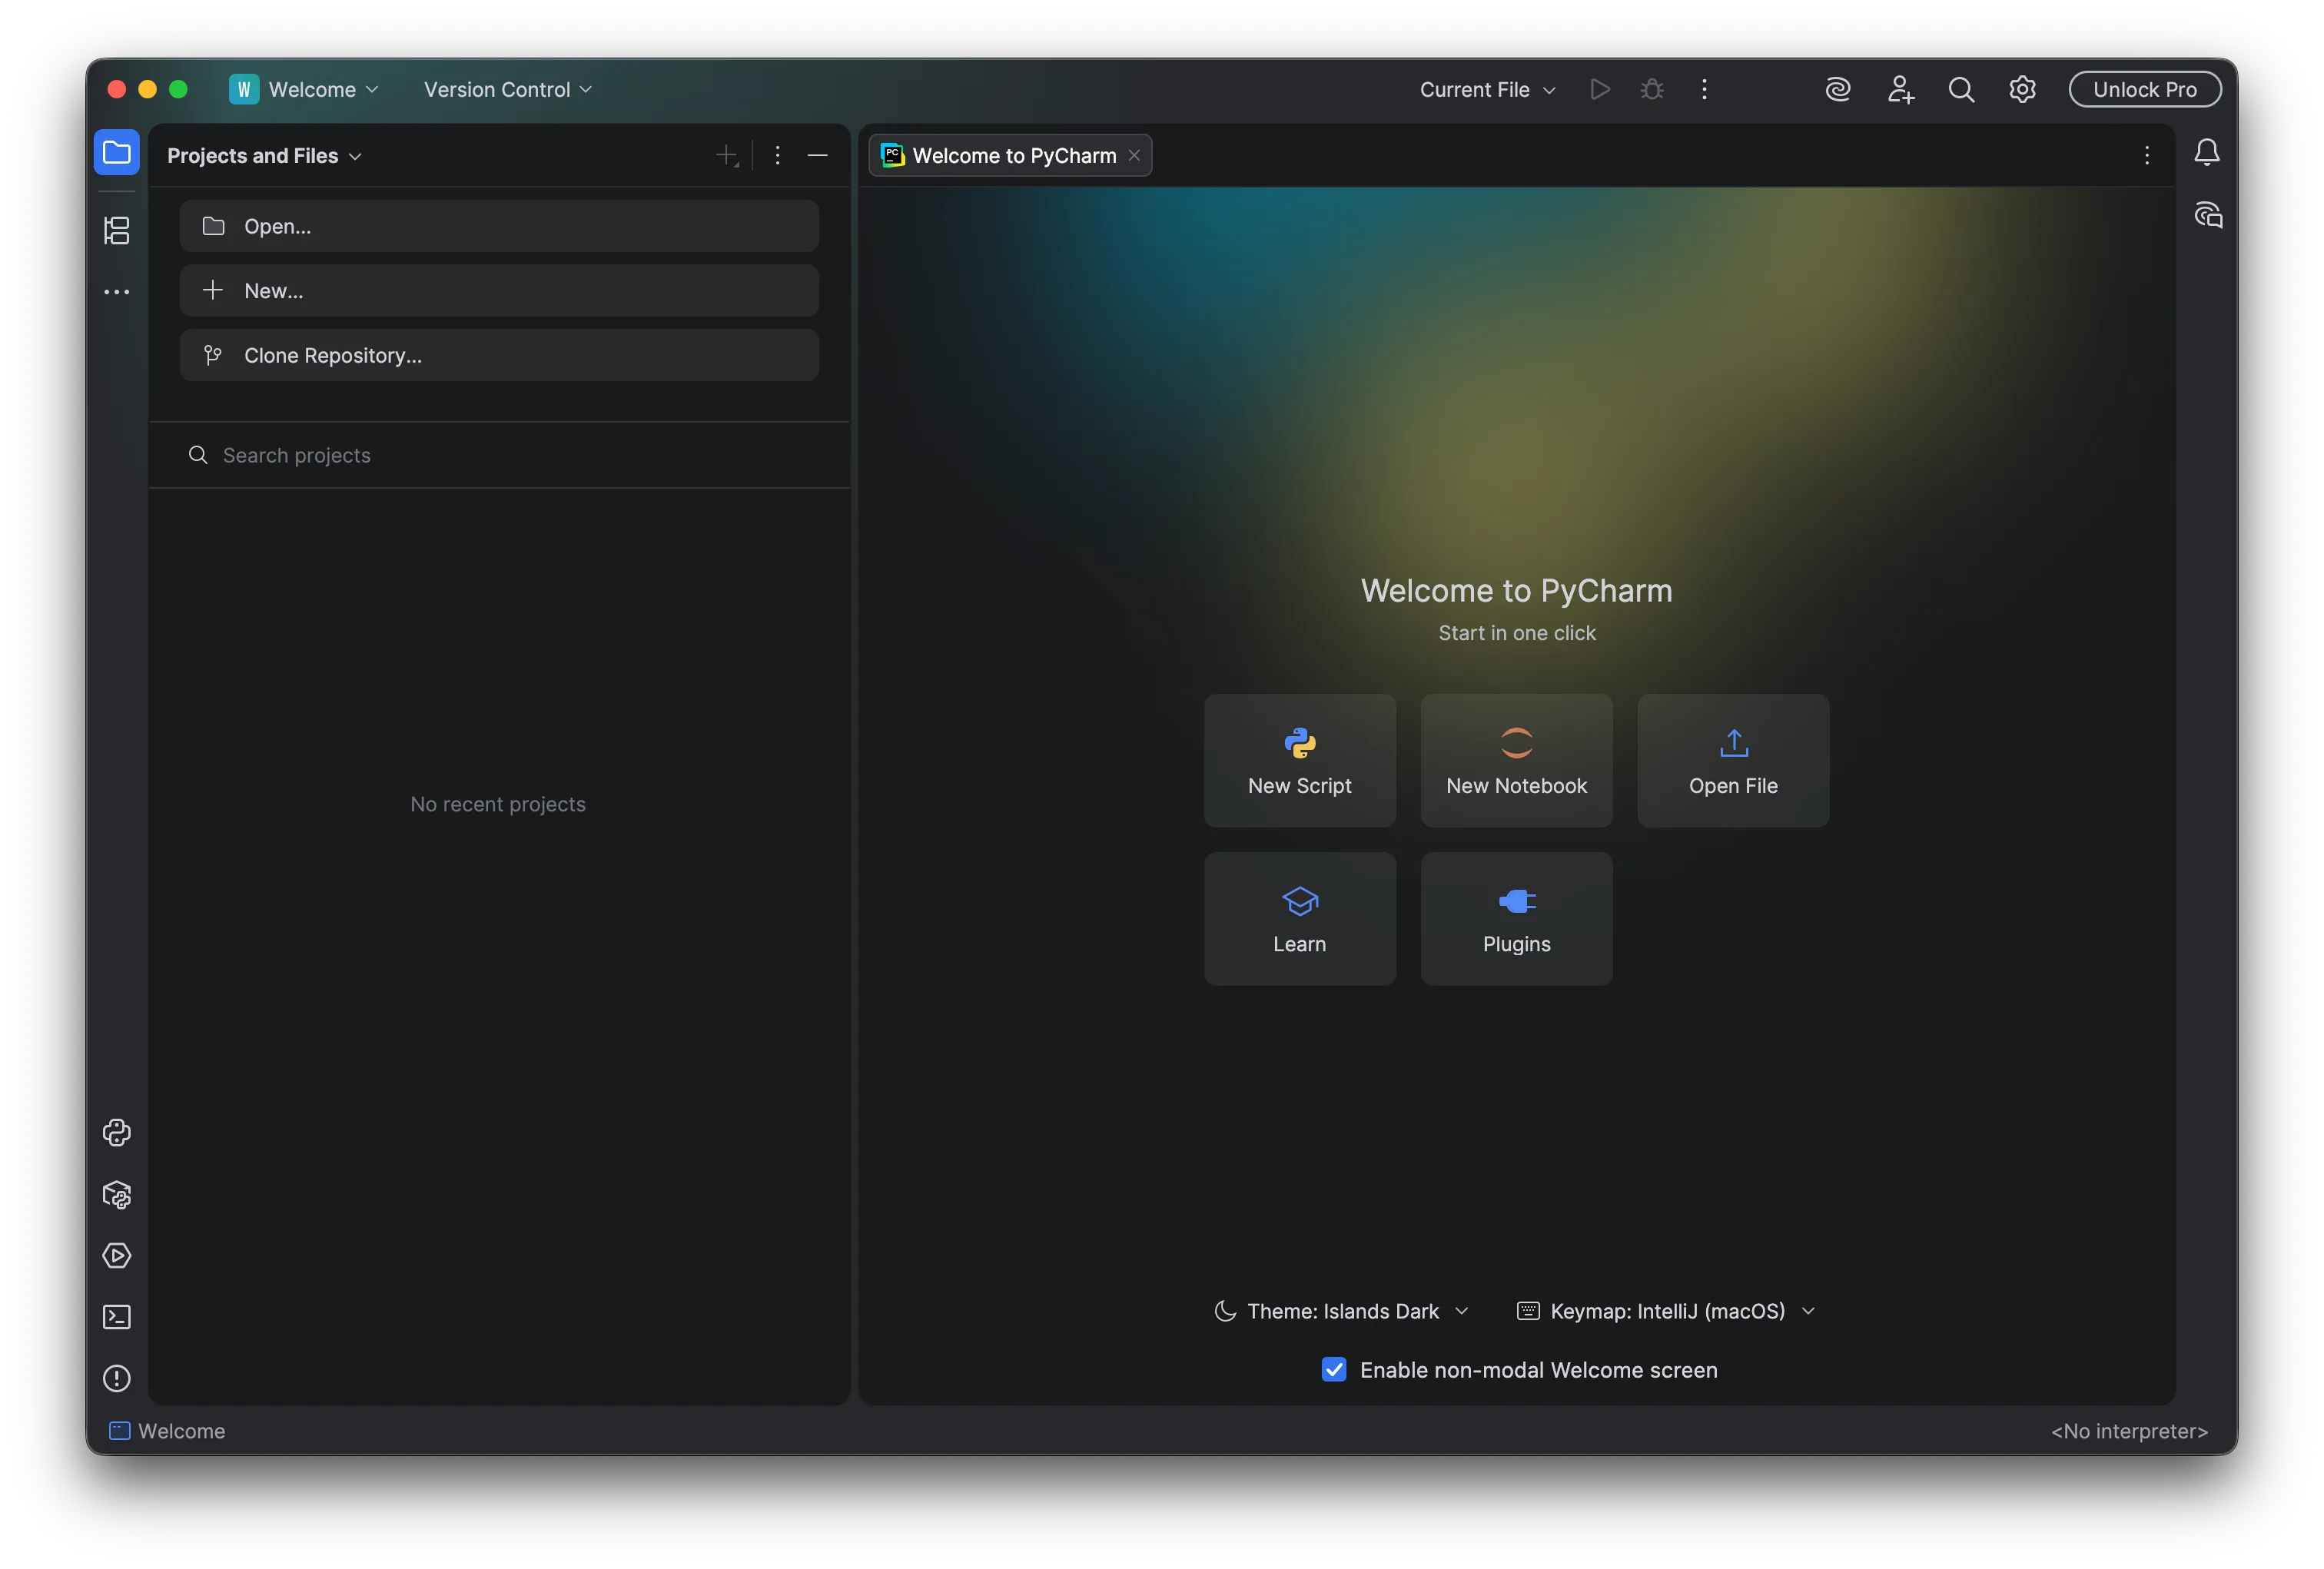Switch to the Welcome to PyCharm tab

click(1008, 155)
